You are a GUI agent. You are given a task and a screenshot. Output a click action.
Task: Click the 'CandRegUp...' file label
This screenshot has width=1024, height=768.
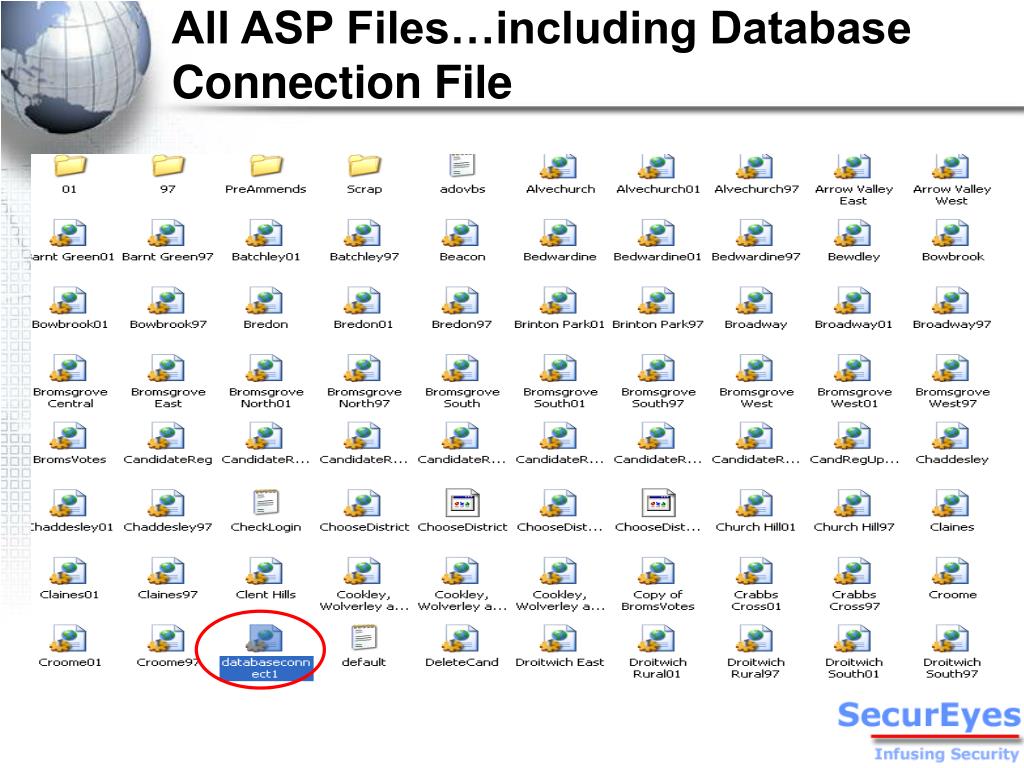click(854, 459)
